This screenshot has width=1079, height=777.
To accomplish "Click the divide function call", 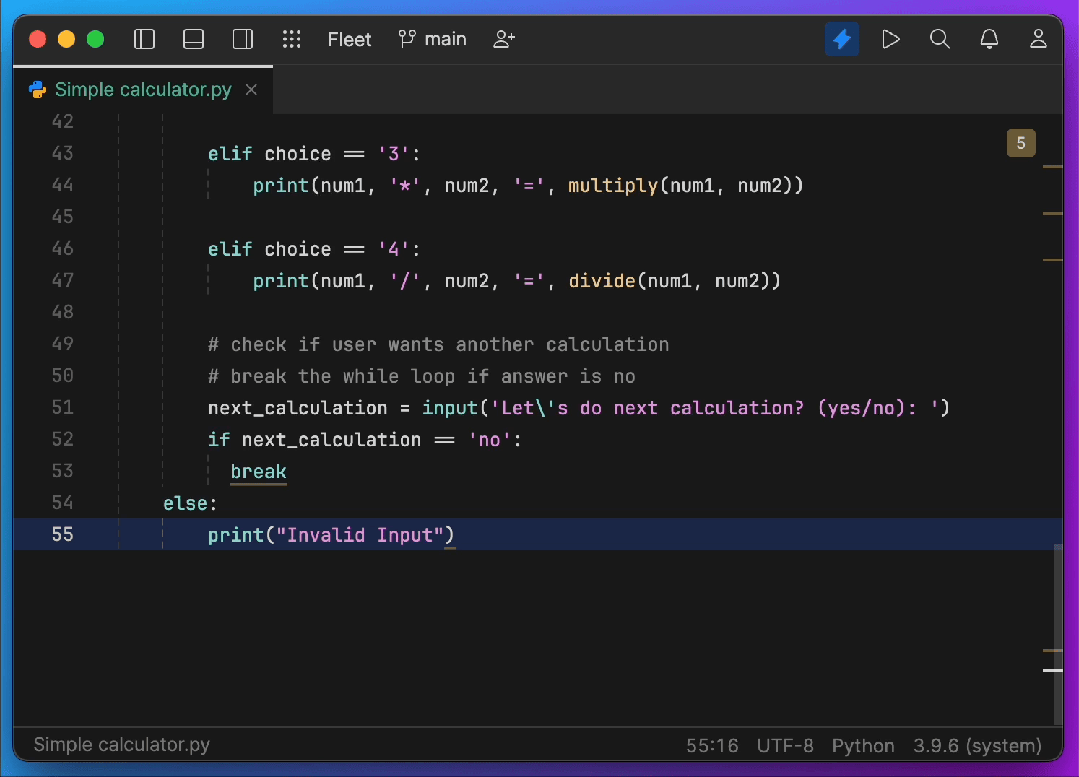I will 602,281.
